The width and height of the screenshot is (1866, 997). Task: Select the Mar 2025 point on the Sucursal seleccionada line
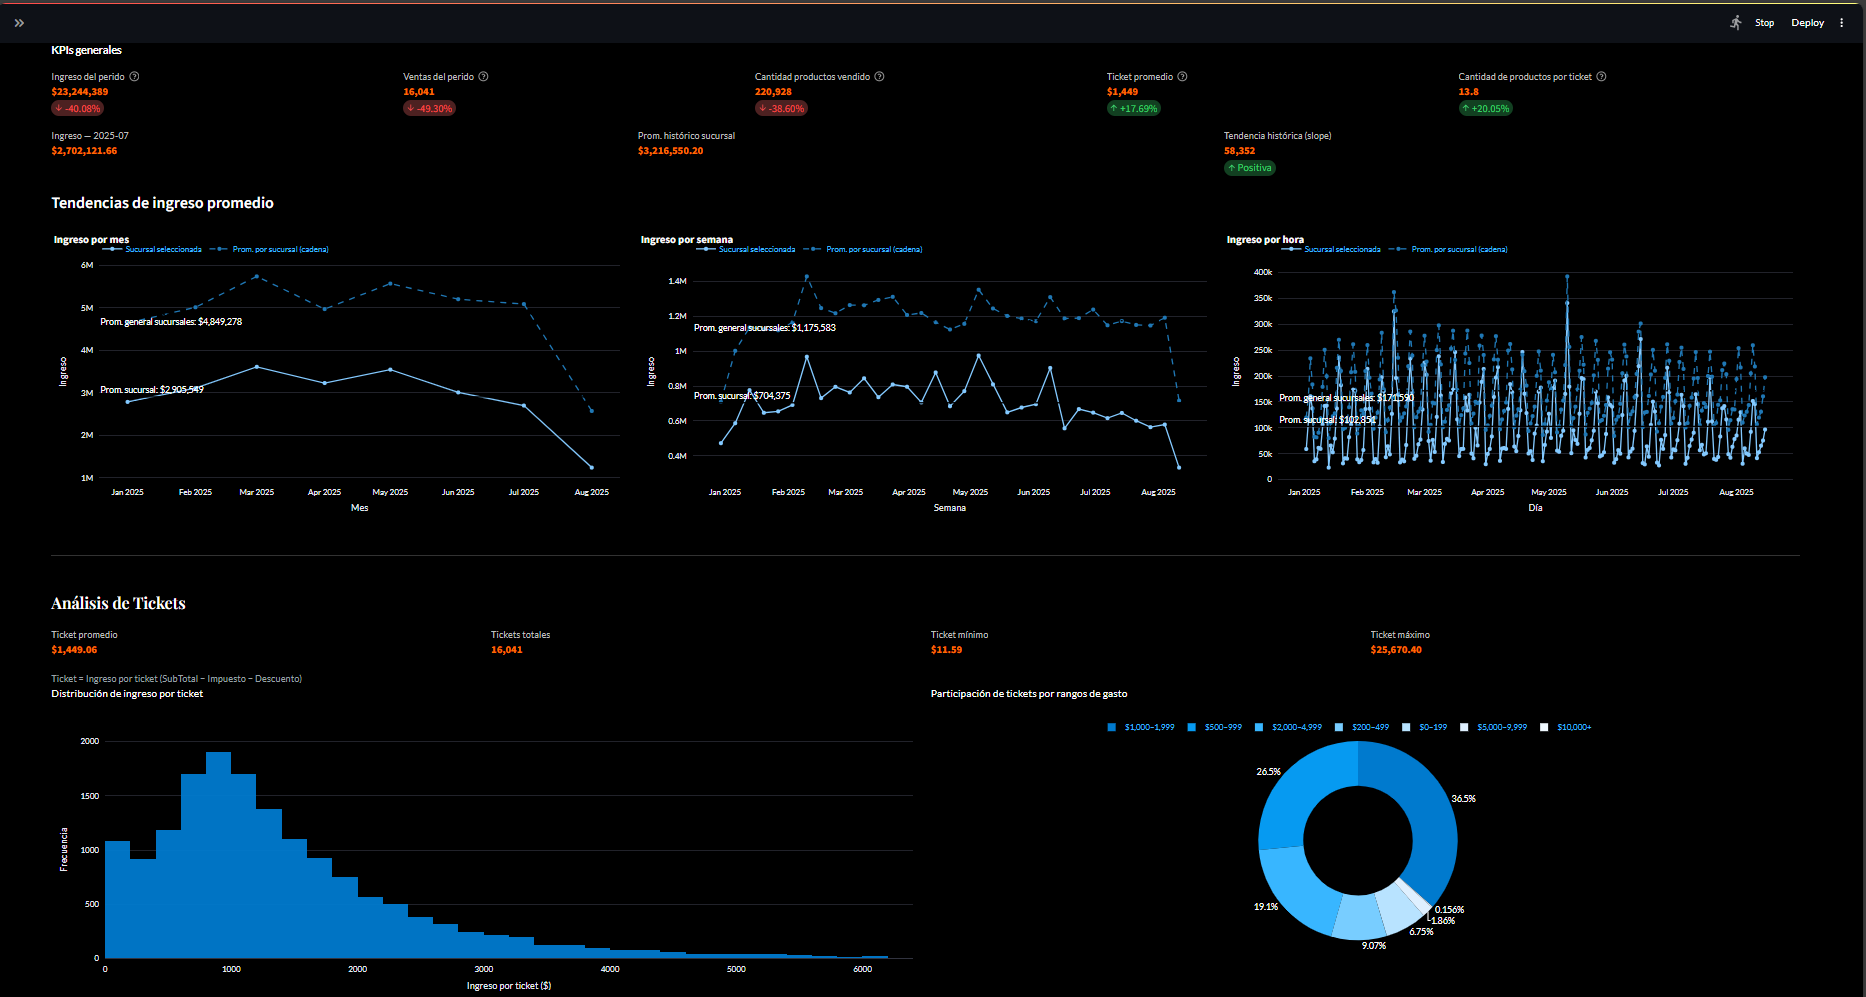(257, 367)
